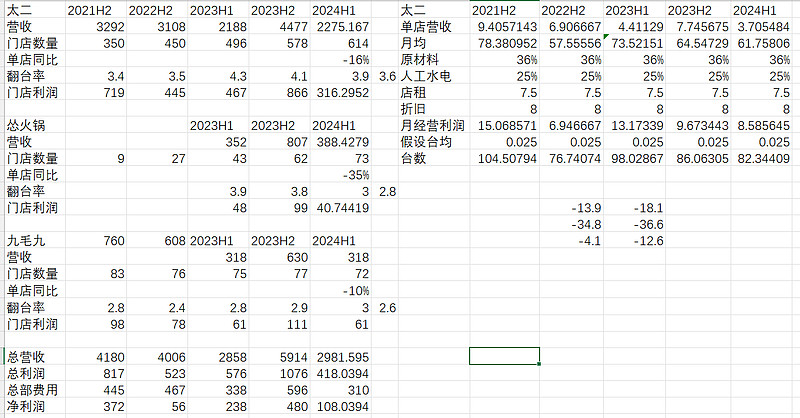Click the cell with value 40.74419
800x418 pixels.
point(341,208)
